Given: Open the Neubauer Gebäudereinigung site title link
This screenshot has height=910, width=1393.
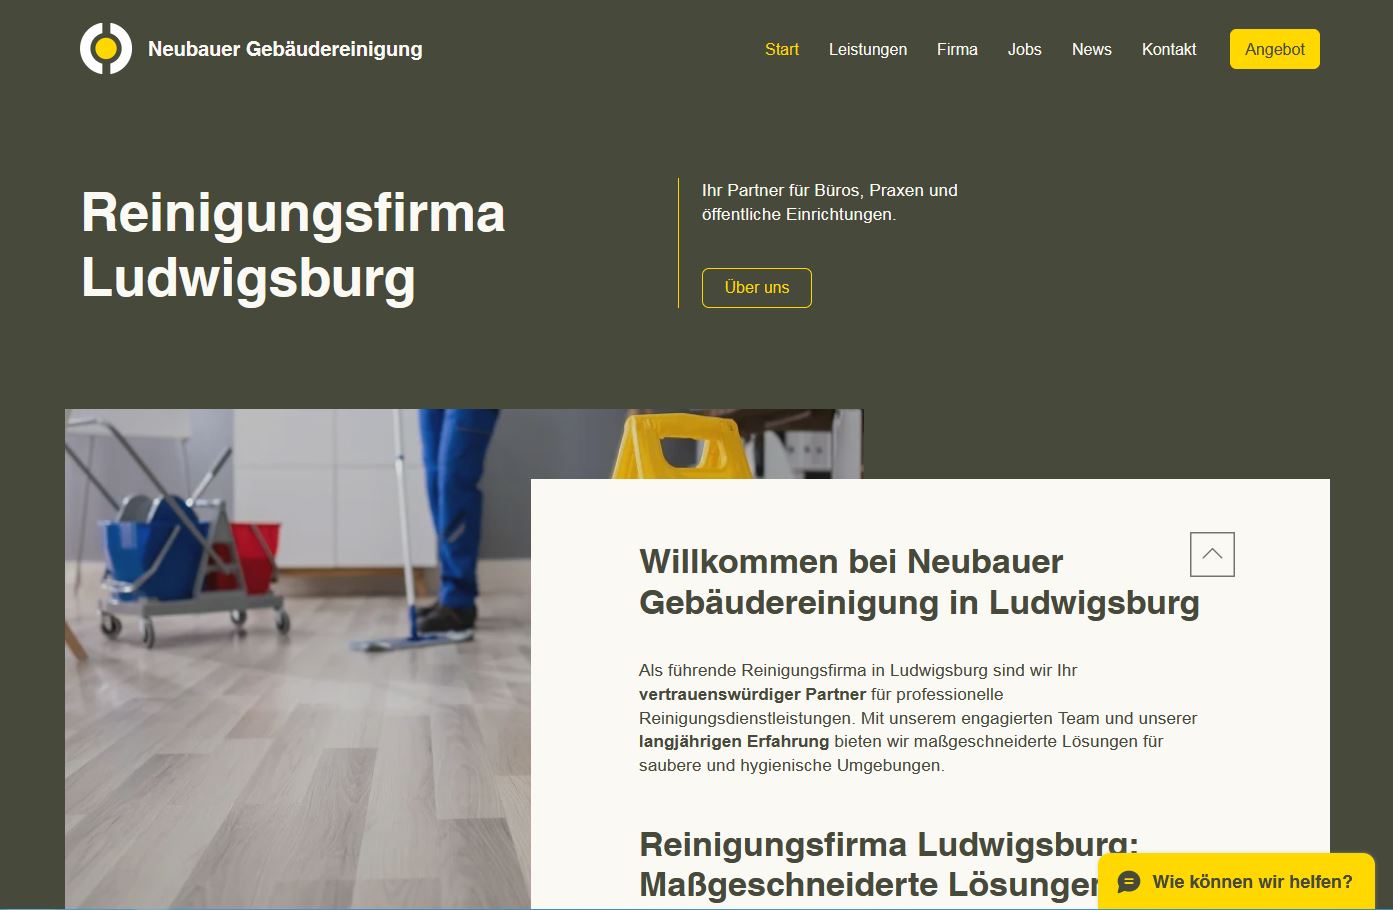Looking at the screenshot, I should coord(285,49).
